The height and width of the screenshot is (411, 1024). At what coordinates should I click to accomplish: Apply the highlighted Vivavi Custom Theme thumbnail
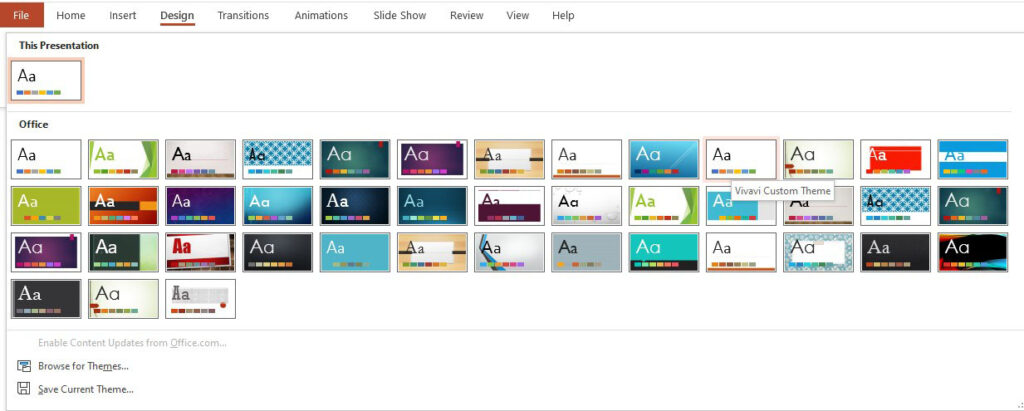pyautogui.click(x=741, y=159)
